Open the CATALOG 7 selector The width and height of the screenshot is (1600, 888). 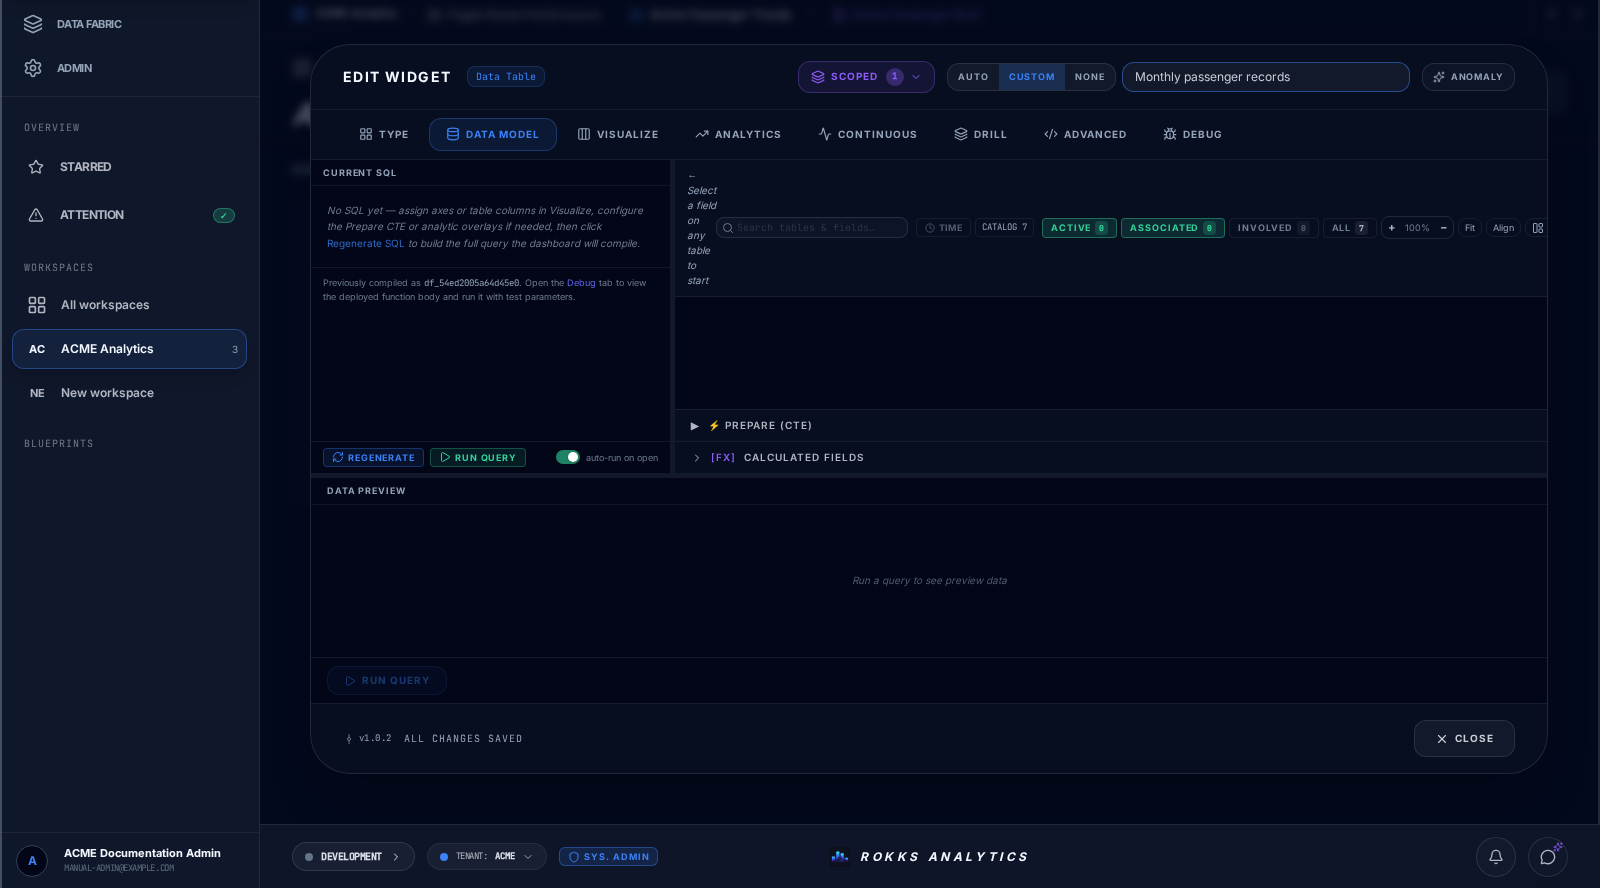pos(1004,228)
